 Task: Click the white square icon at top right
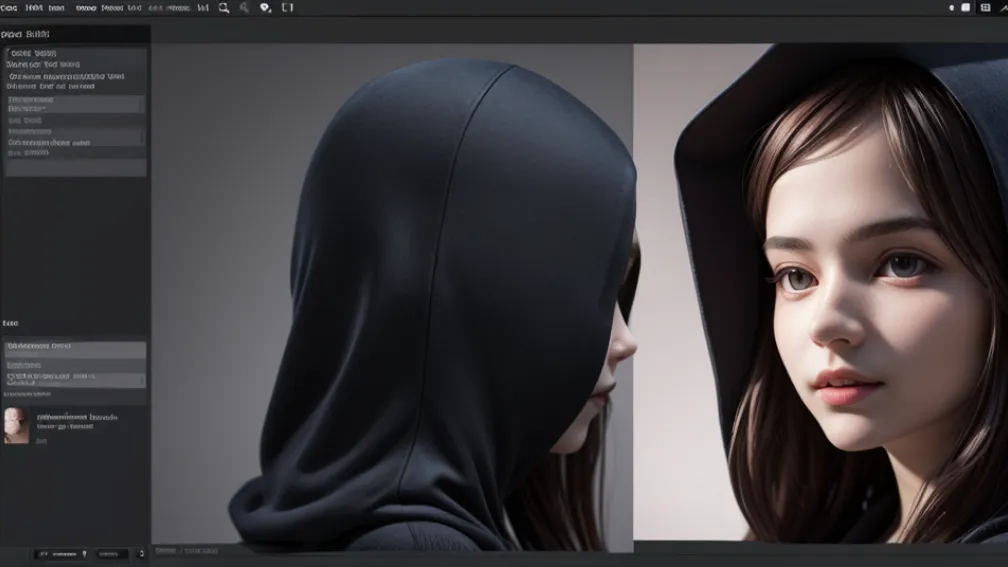tap(965, 8)
